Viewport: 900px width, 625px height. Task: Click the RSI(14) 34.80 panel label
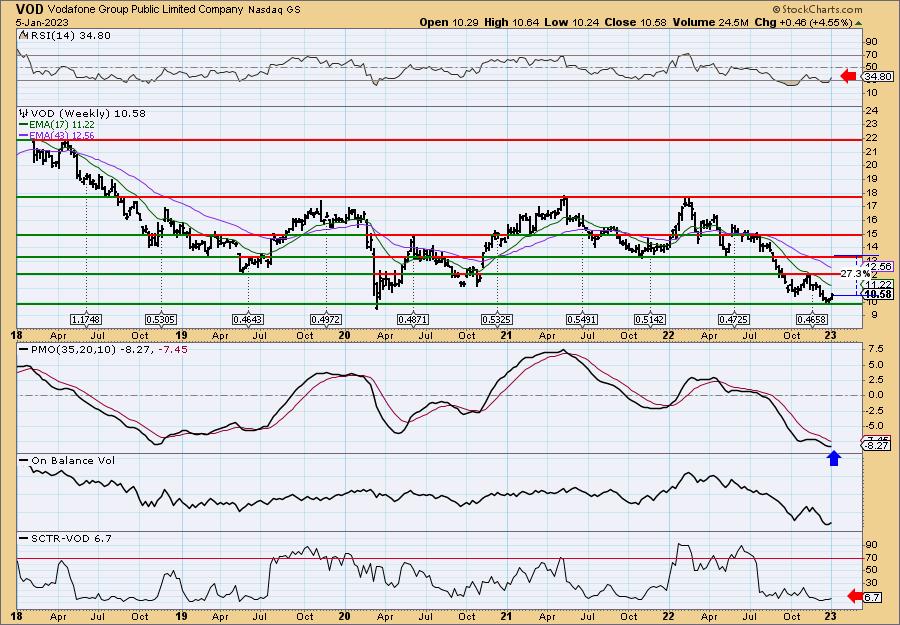[x=69, y=35]
